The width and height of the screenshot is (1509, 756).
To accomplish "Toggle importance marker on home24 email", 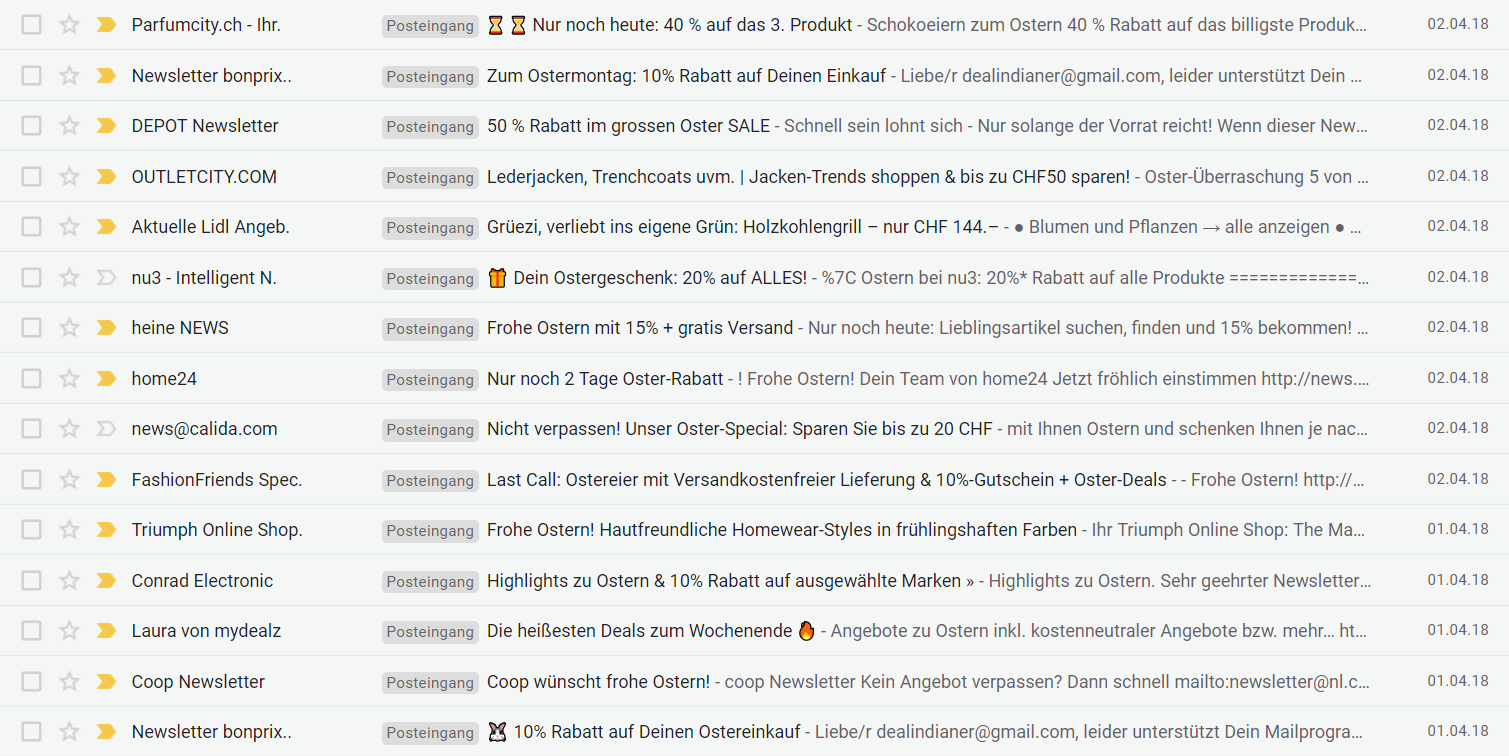I will [x=106, y=379].
